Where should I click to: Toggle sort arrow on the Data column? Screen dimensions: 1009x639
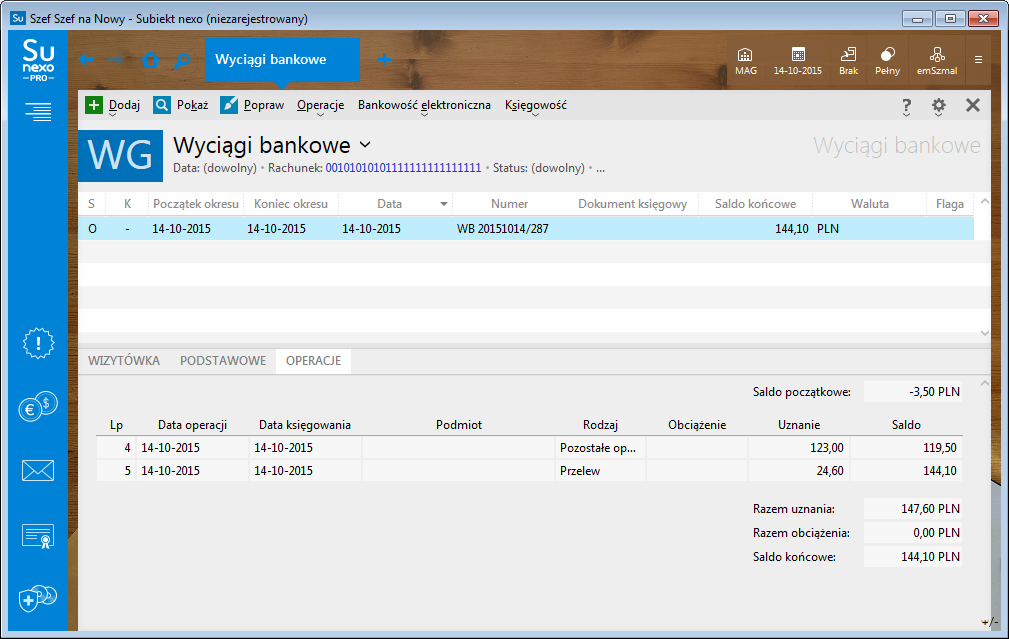coord(443,204)
